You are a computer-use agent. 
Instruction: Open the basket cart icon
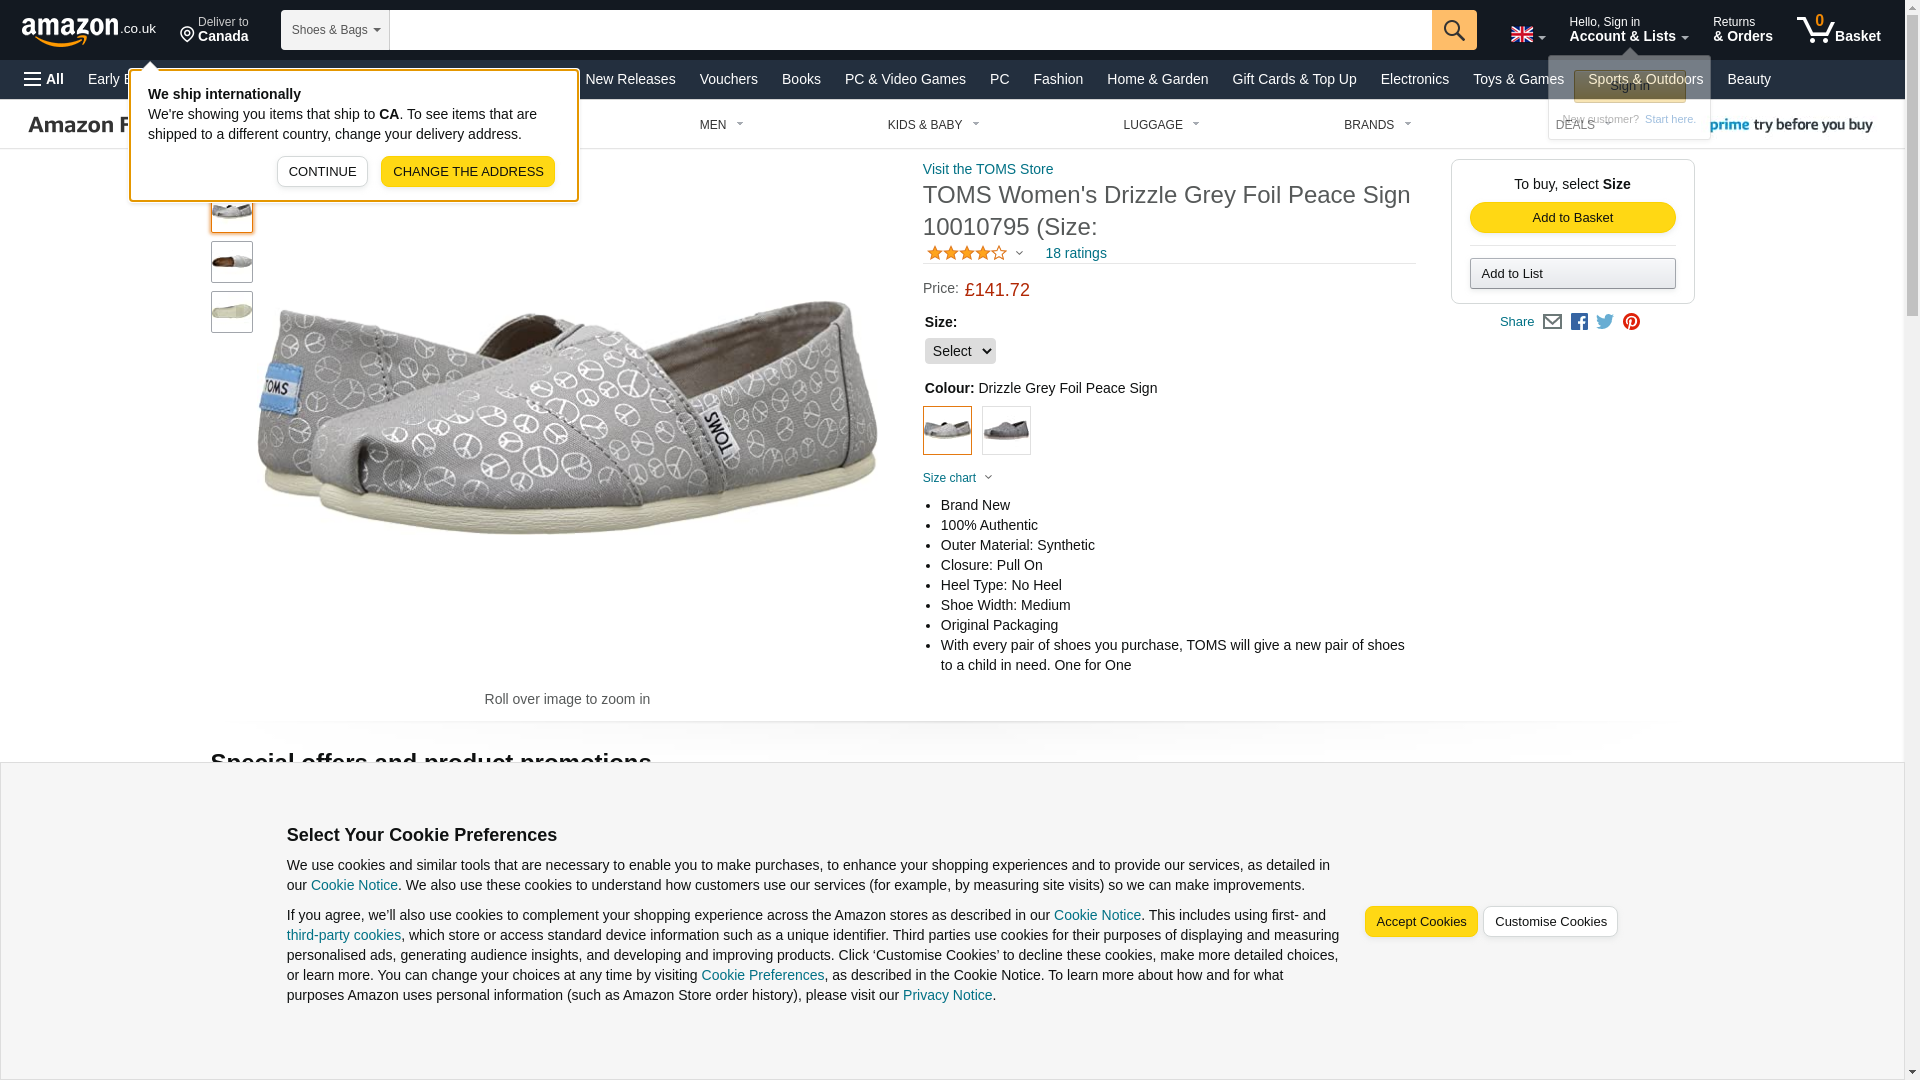coord(1838,30)
